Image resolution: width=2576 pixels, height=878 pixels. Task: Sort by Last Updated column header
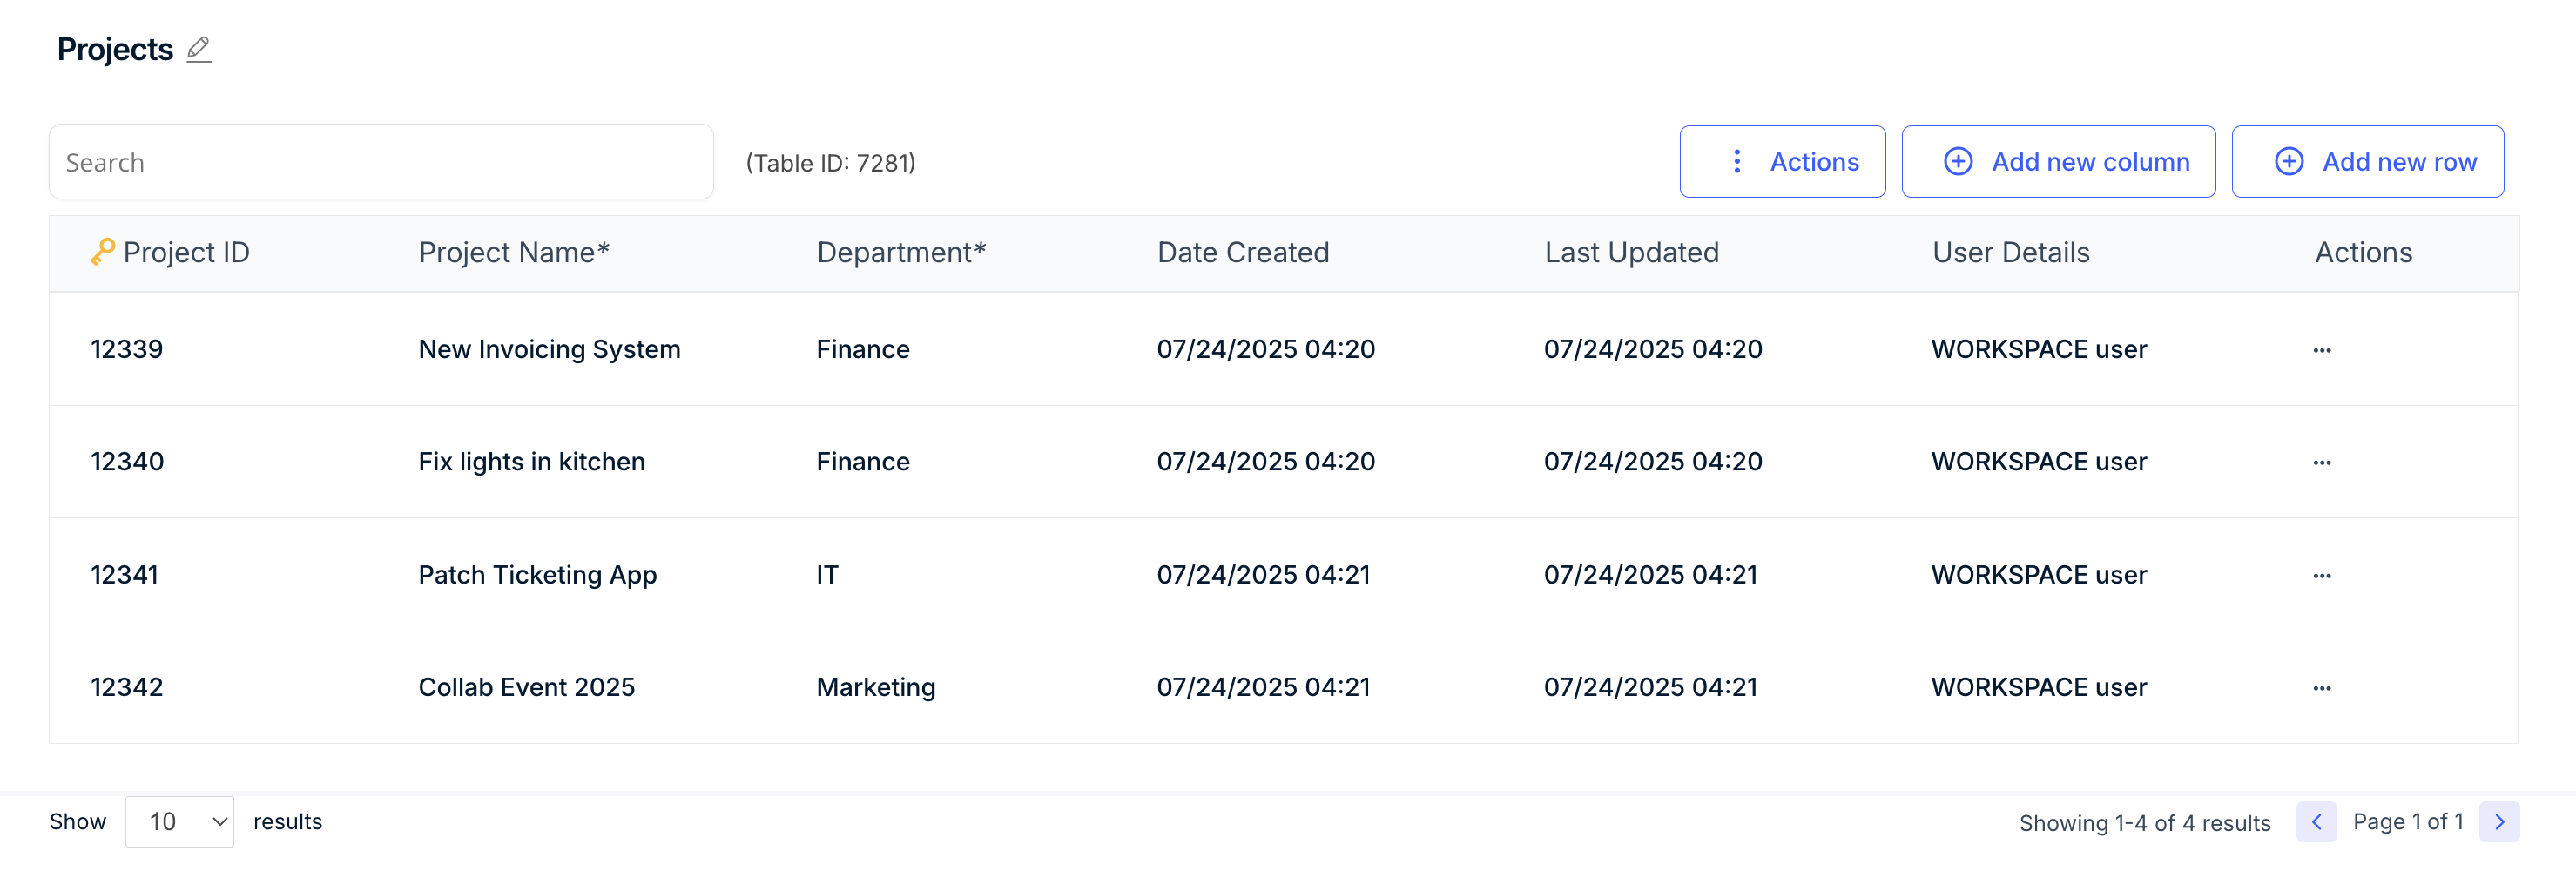pos(1631,252)
